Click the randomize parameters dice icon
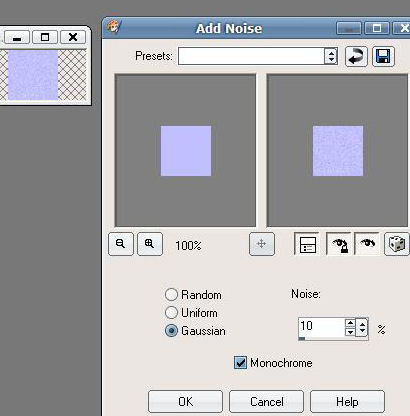 tap(397, 244)
